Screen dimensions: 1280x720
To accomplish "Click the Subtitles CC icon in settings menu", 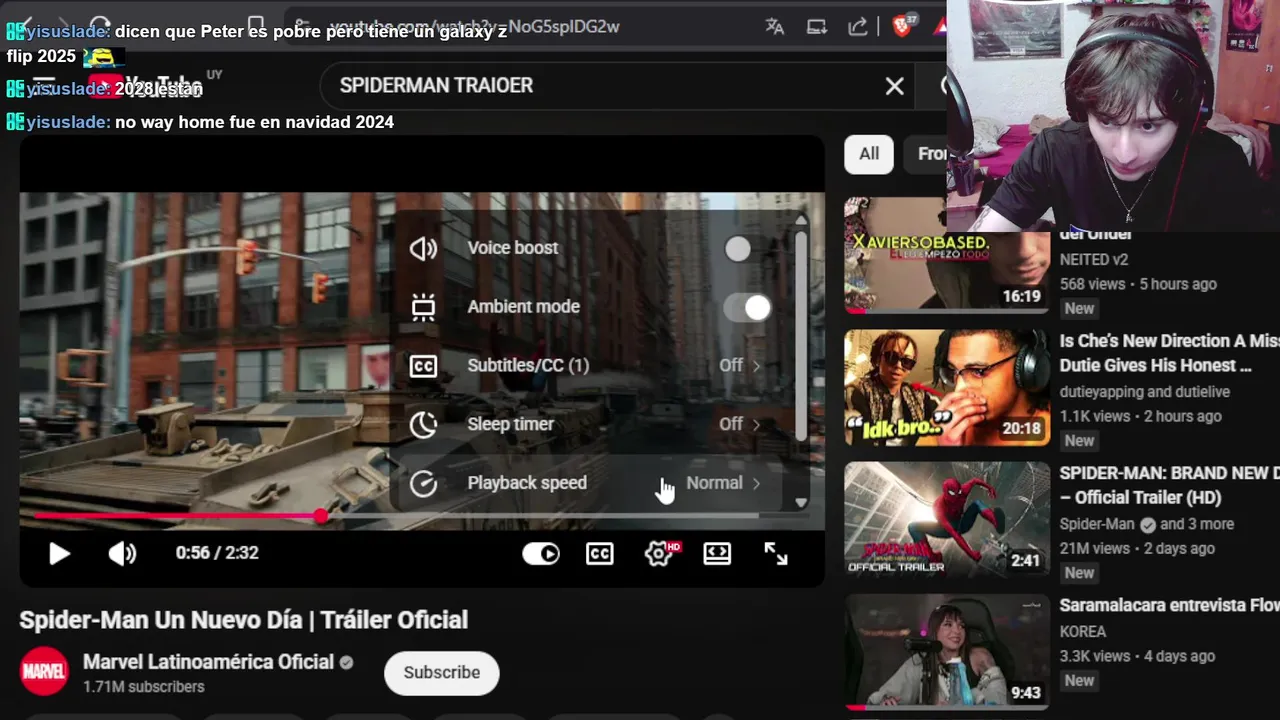I will point(424,366).
